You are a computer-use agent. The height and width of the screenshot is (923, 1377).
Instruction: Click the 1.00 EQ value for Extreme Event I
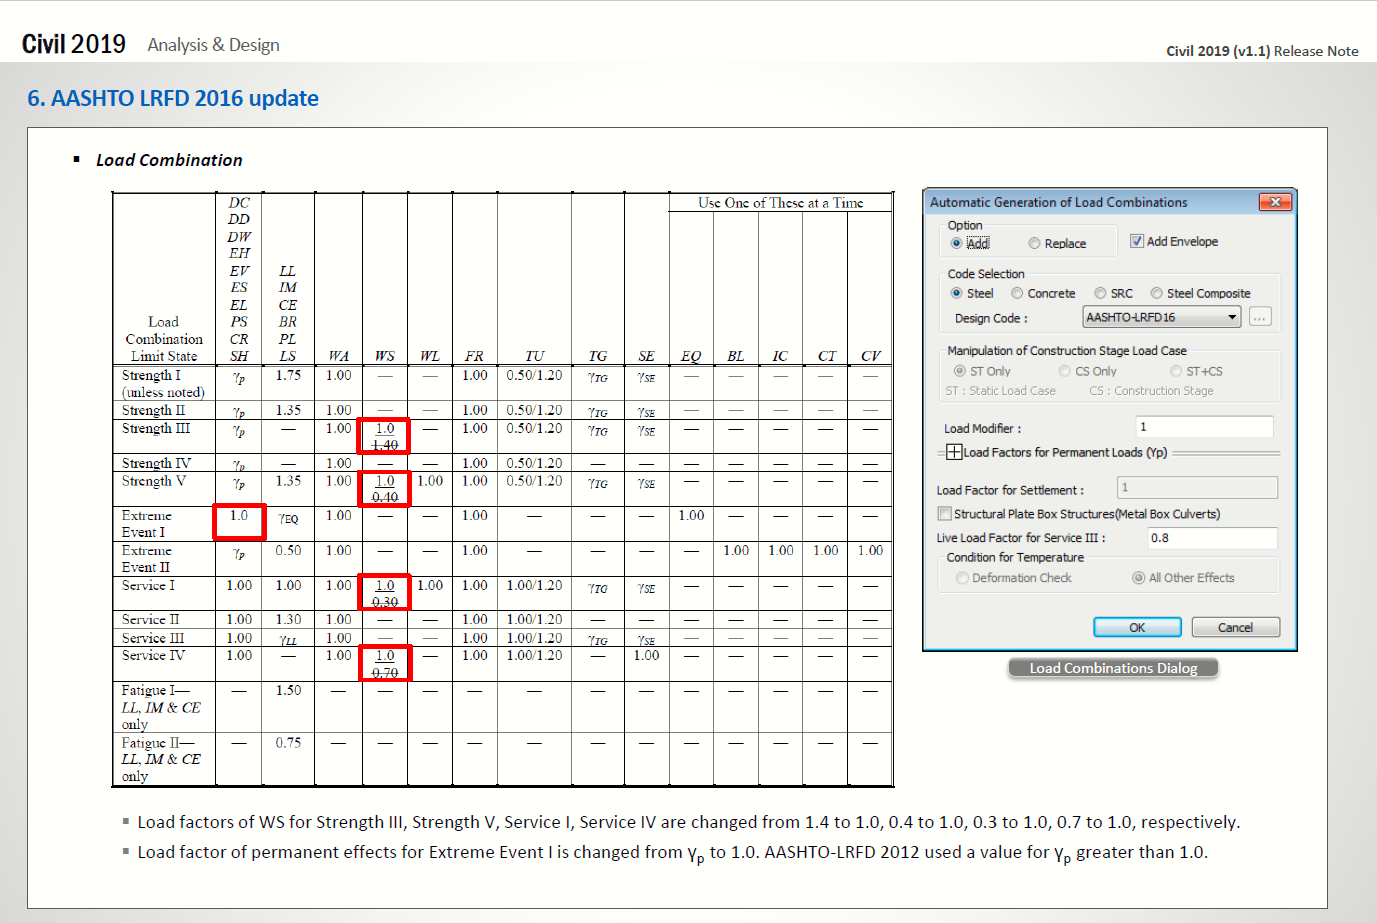pos(691,516)
